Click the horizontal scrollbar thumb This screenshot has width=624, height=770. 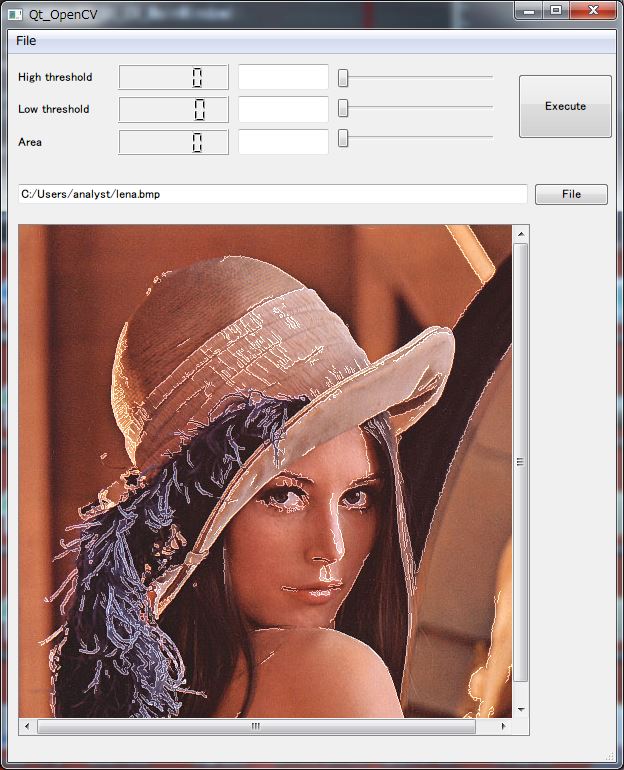coord(256,726)
